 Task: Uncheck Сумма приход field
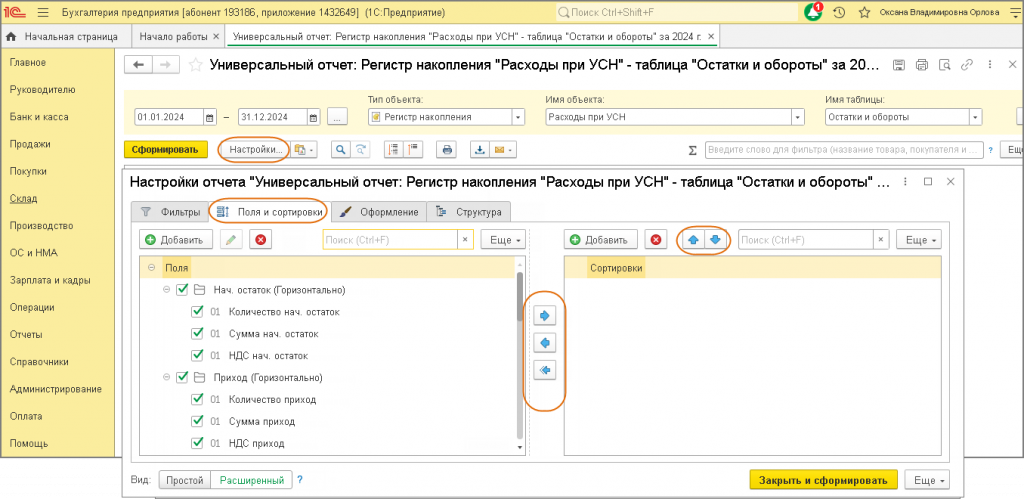click(197, 421)
